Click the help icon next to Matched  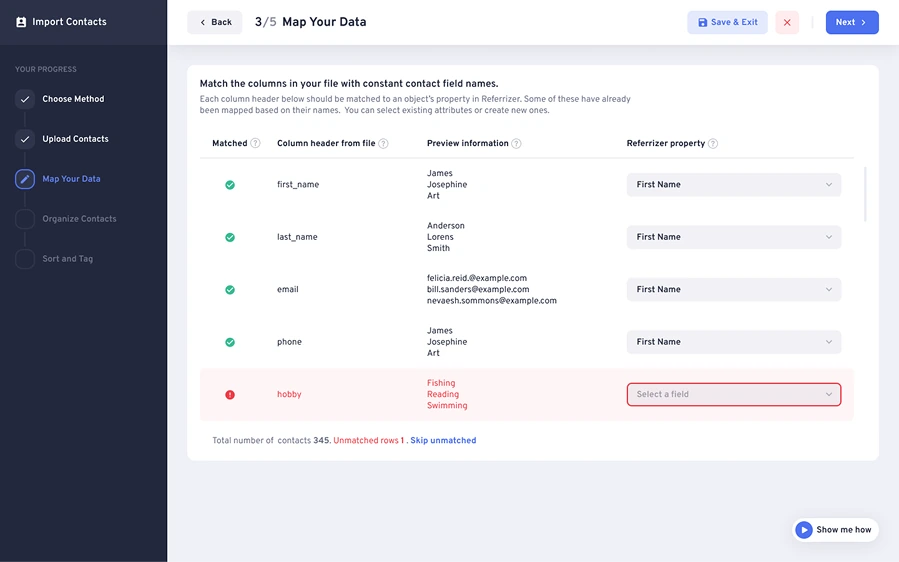click(x=255, y=143)
